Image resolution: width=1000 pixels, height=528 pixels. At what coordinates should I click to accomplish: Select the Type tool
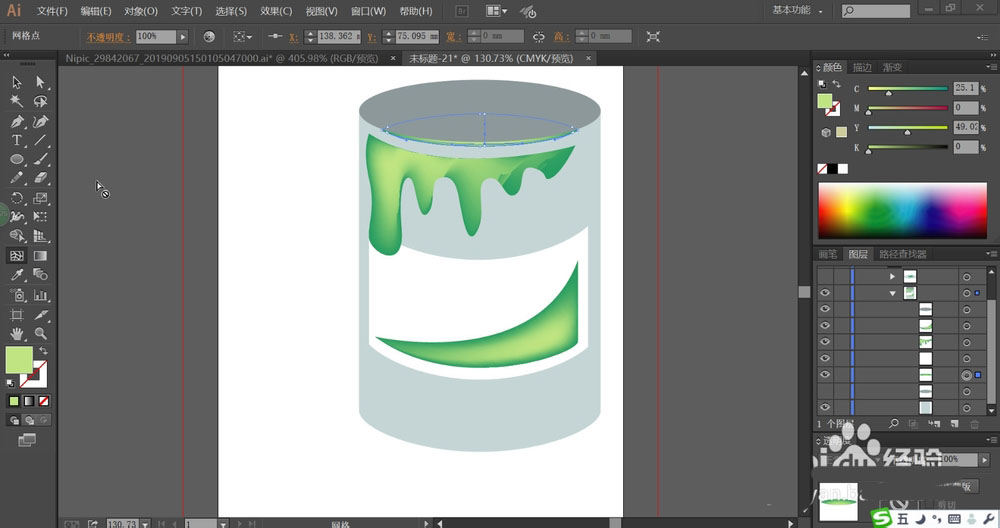tap(17, 141)
